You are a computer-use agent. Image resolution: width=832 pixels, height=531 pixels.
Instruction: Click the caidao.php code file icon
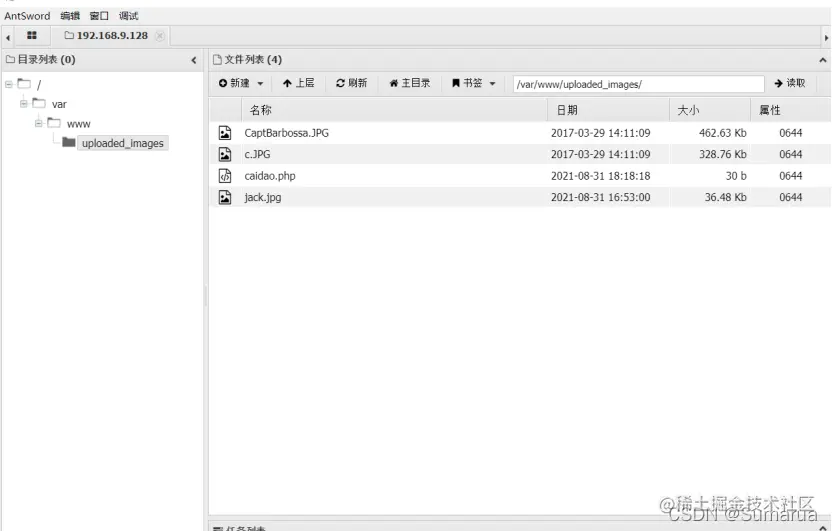(x=225, y=176)
